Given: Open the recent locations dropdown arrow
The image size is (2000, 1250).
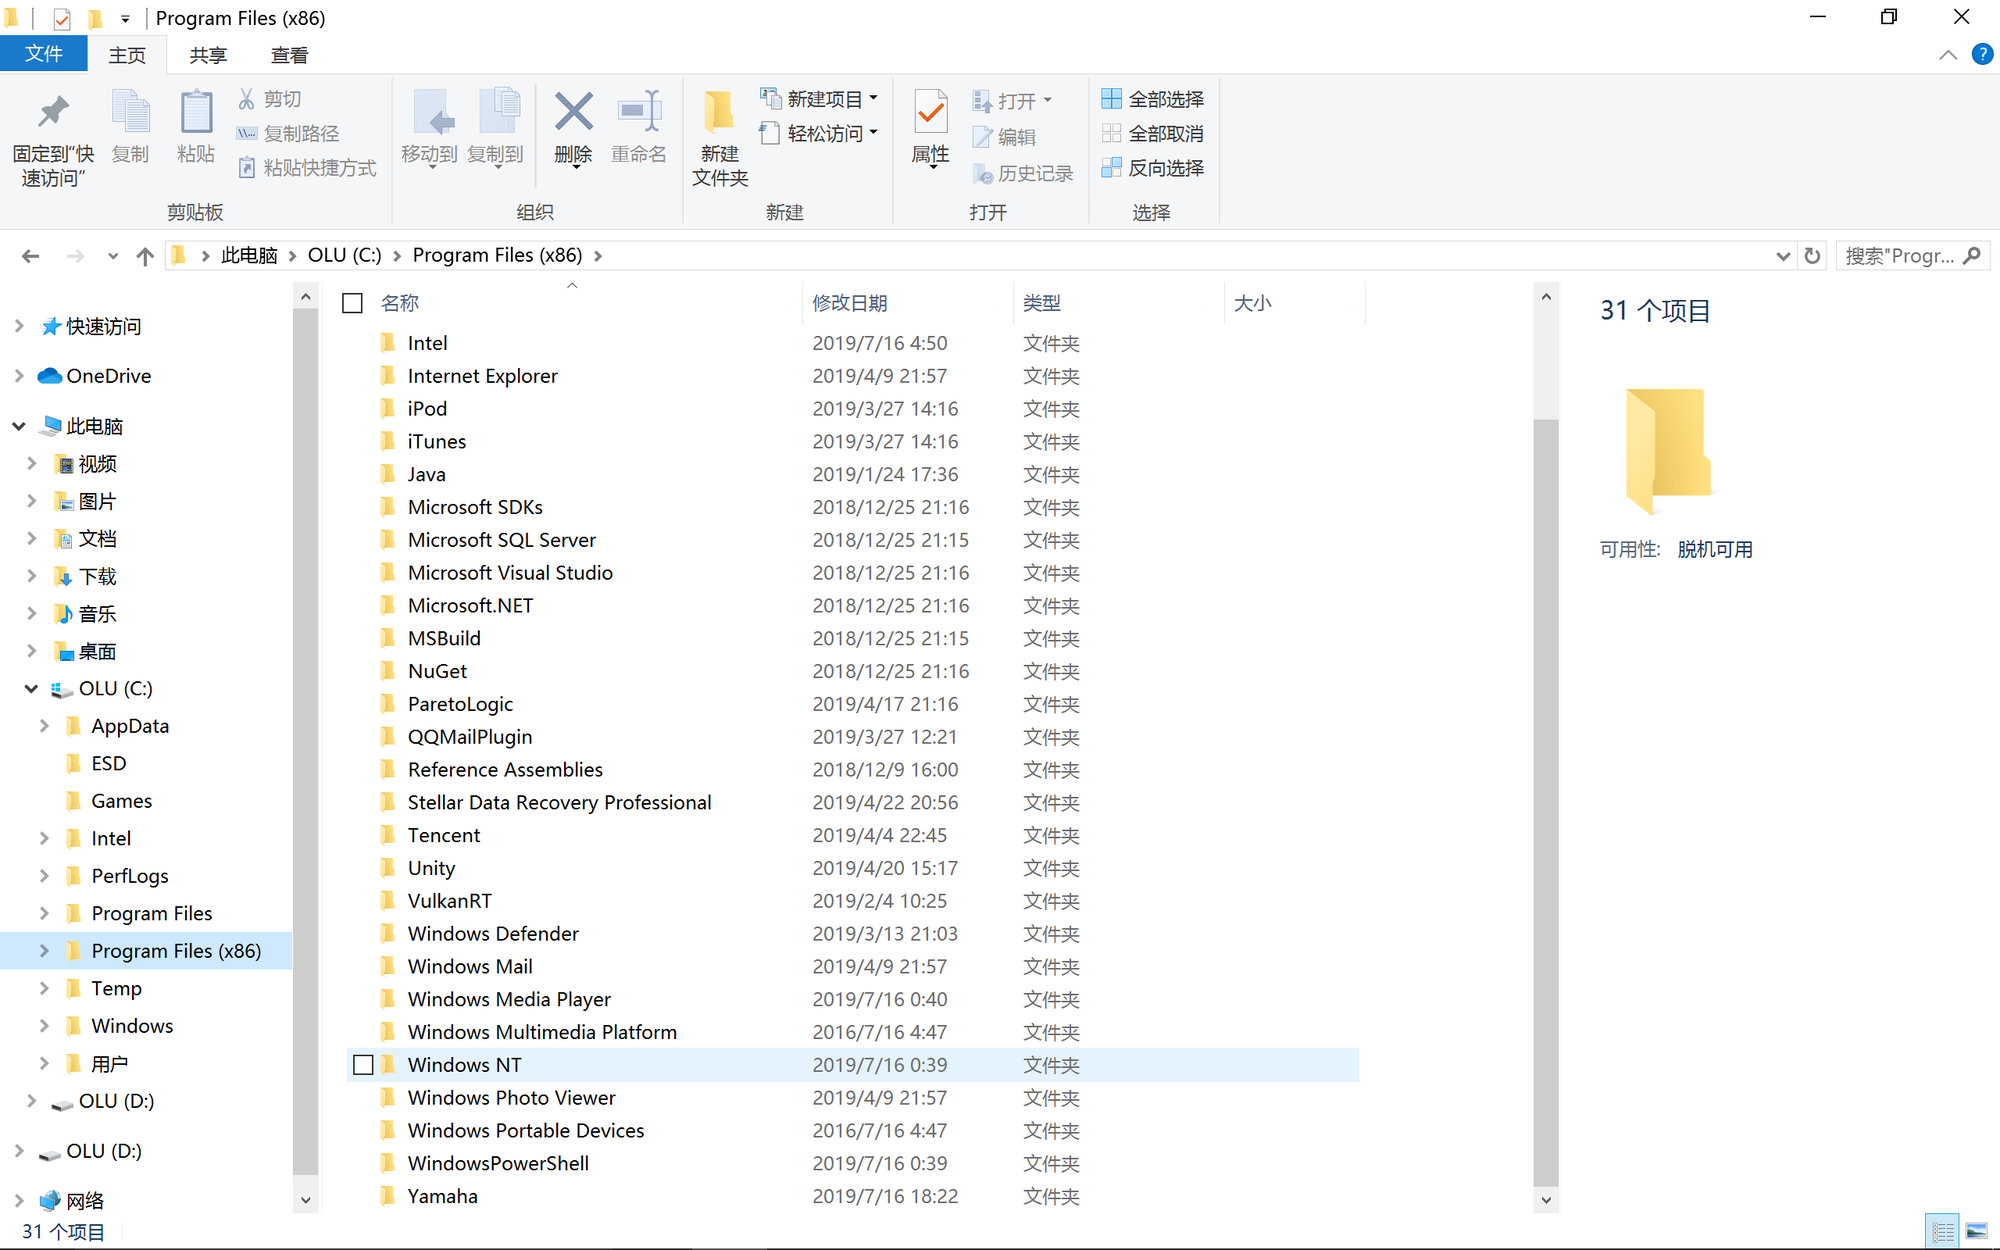Looking at the screenshot, I should click(x=113, y=256).
